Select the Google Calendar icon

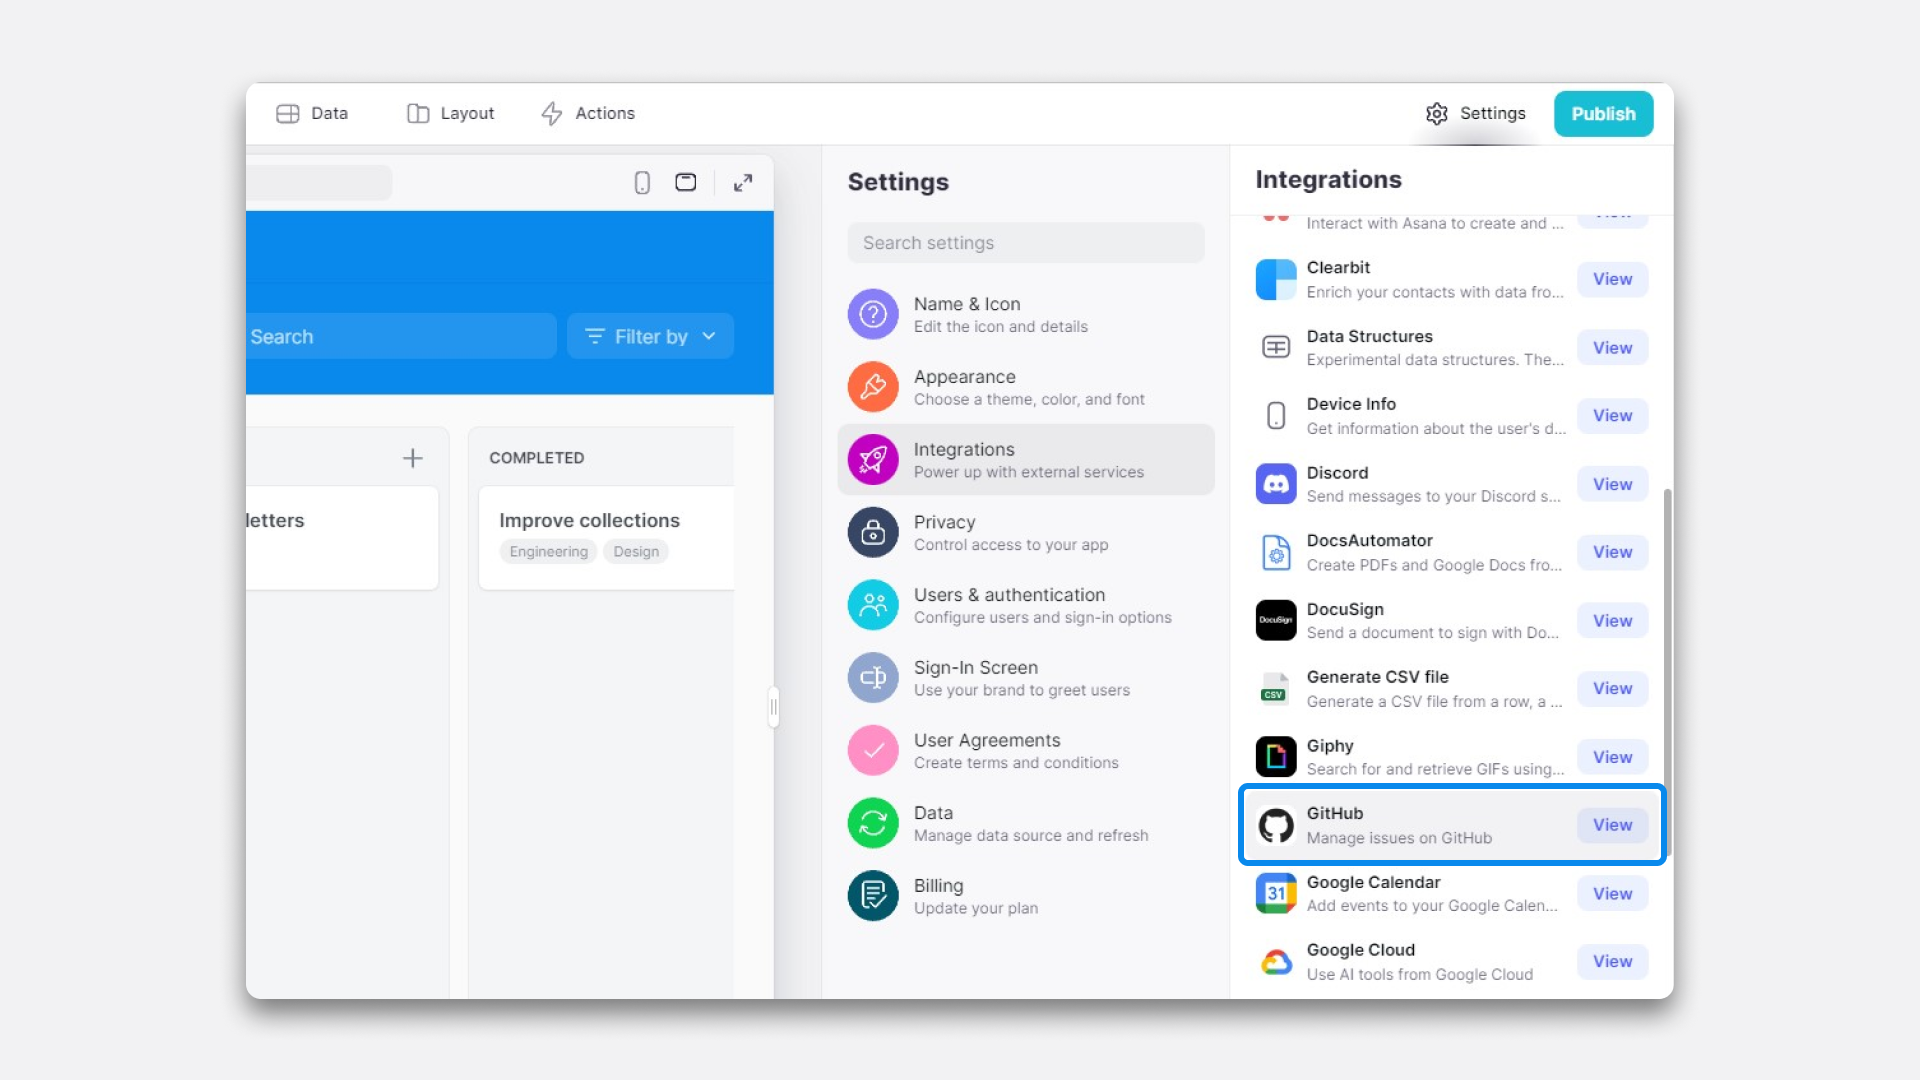pos(1275,893)
